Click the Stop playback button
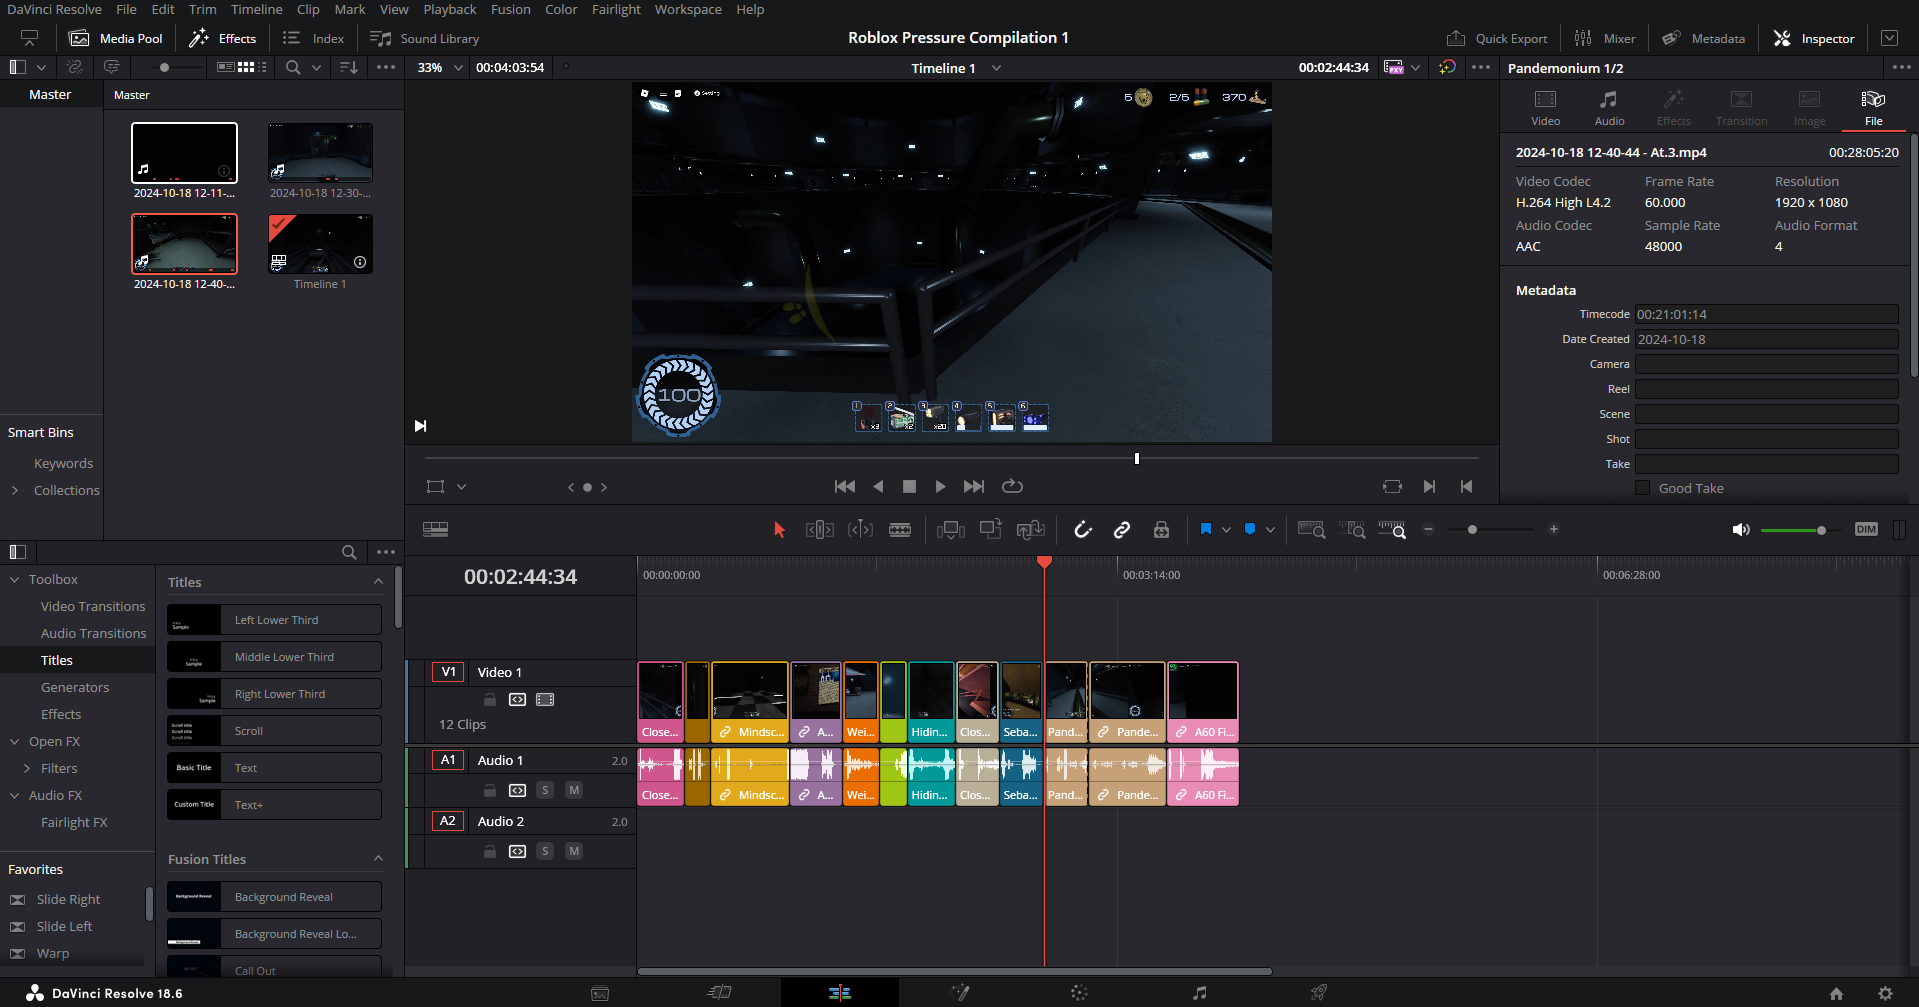This screenshot has width=1919, height=1007. [x=909, y=487]
